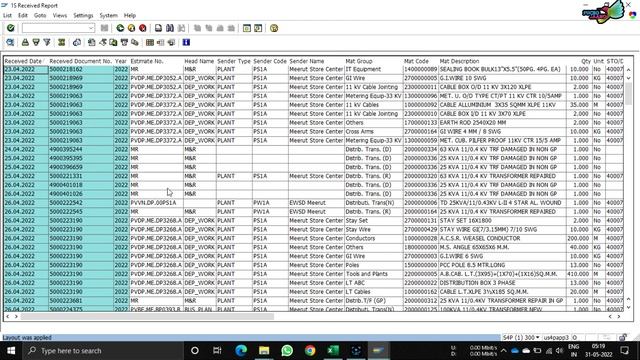Select the Qty column header

click(x=579, y=61)
